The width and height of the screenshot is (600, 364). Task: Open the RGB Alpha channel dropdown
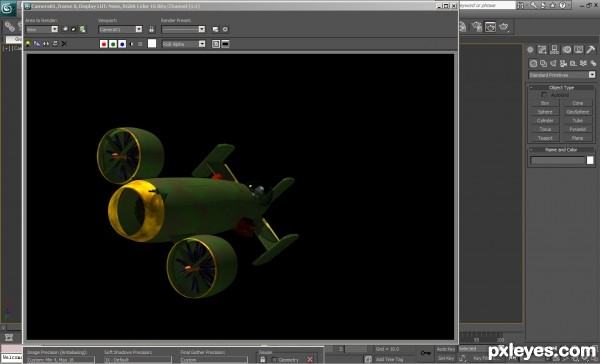tap(184, 44)
